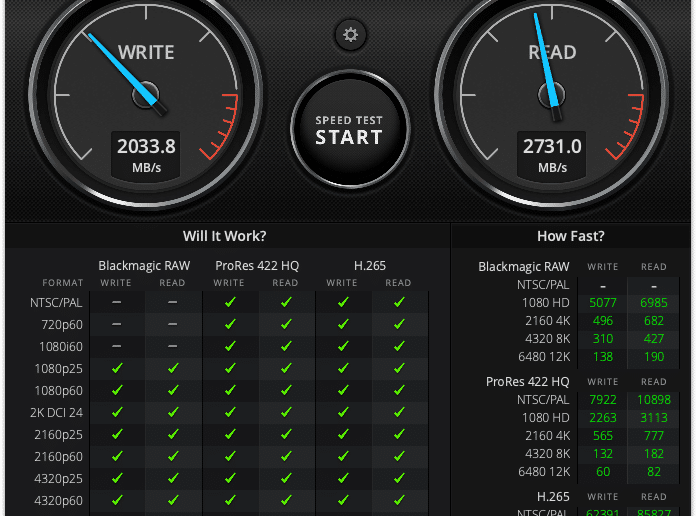Select Blackmagic RAW 2160 4K read value 682
The width and height of the screenshot is (696, 516).
[x=654, y=321]
